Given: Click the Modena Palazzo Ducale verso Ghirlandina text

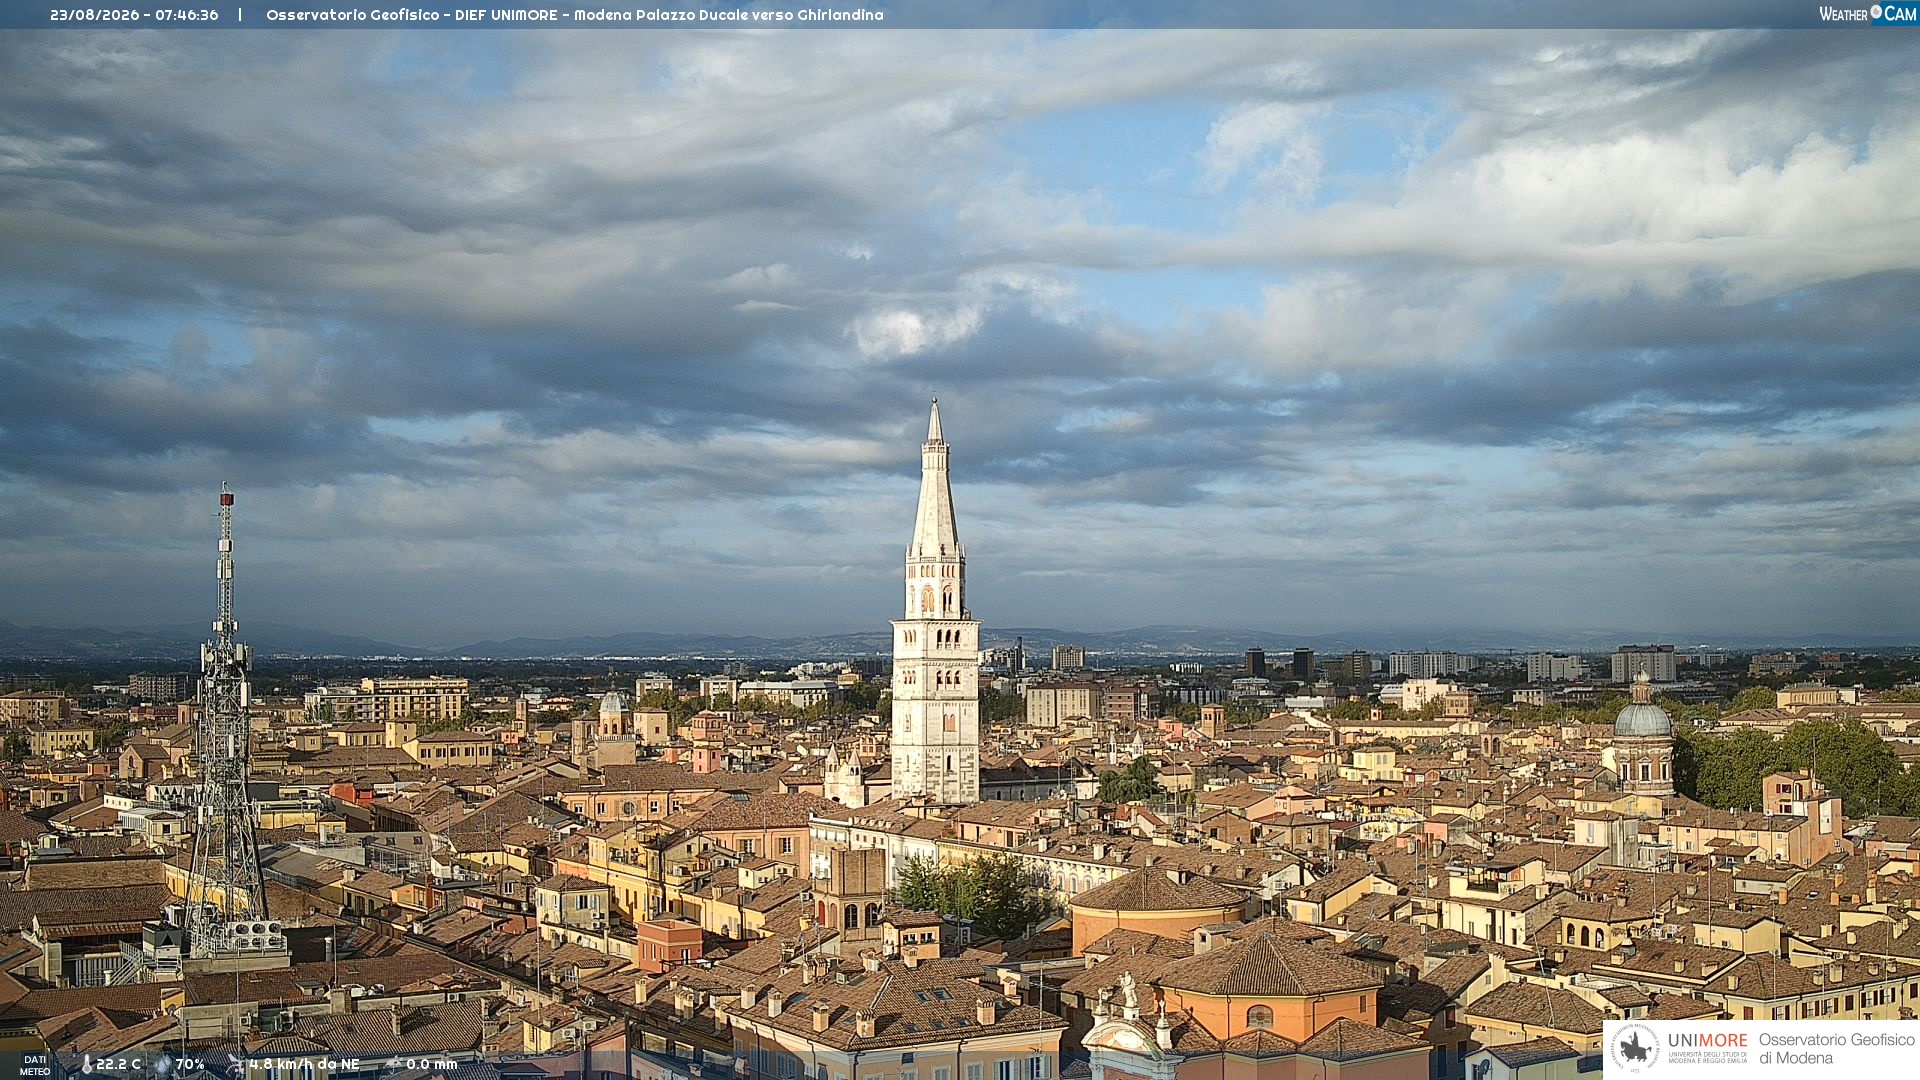Looking at the screenshot, I should tap(729, 15).
